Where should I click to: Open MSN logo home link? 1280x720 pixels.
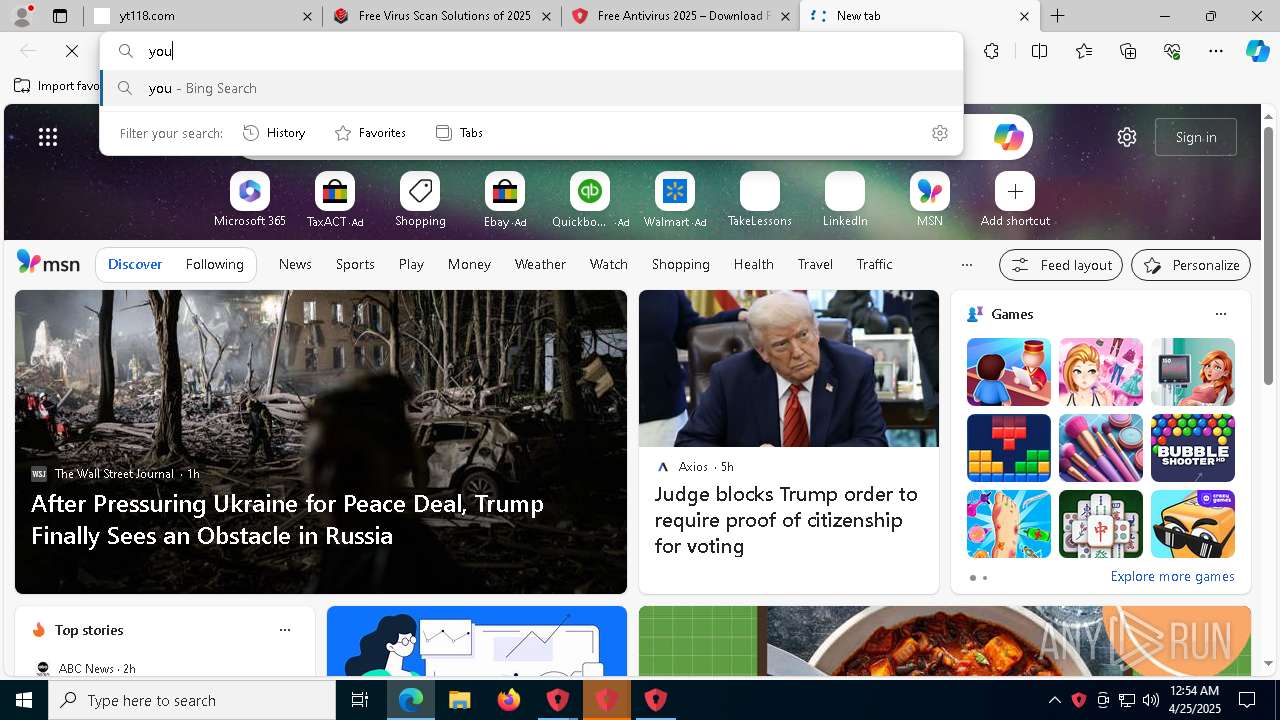pyautogui.click(x=48, y=263)
